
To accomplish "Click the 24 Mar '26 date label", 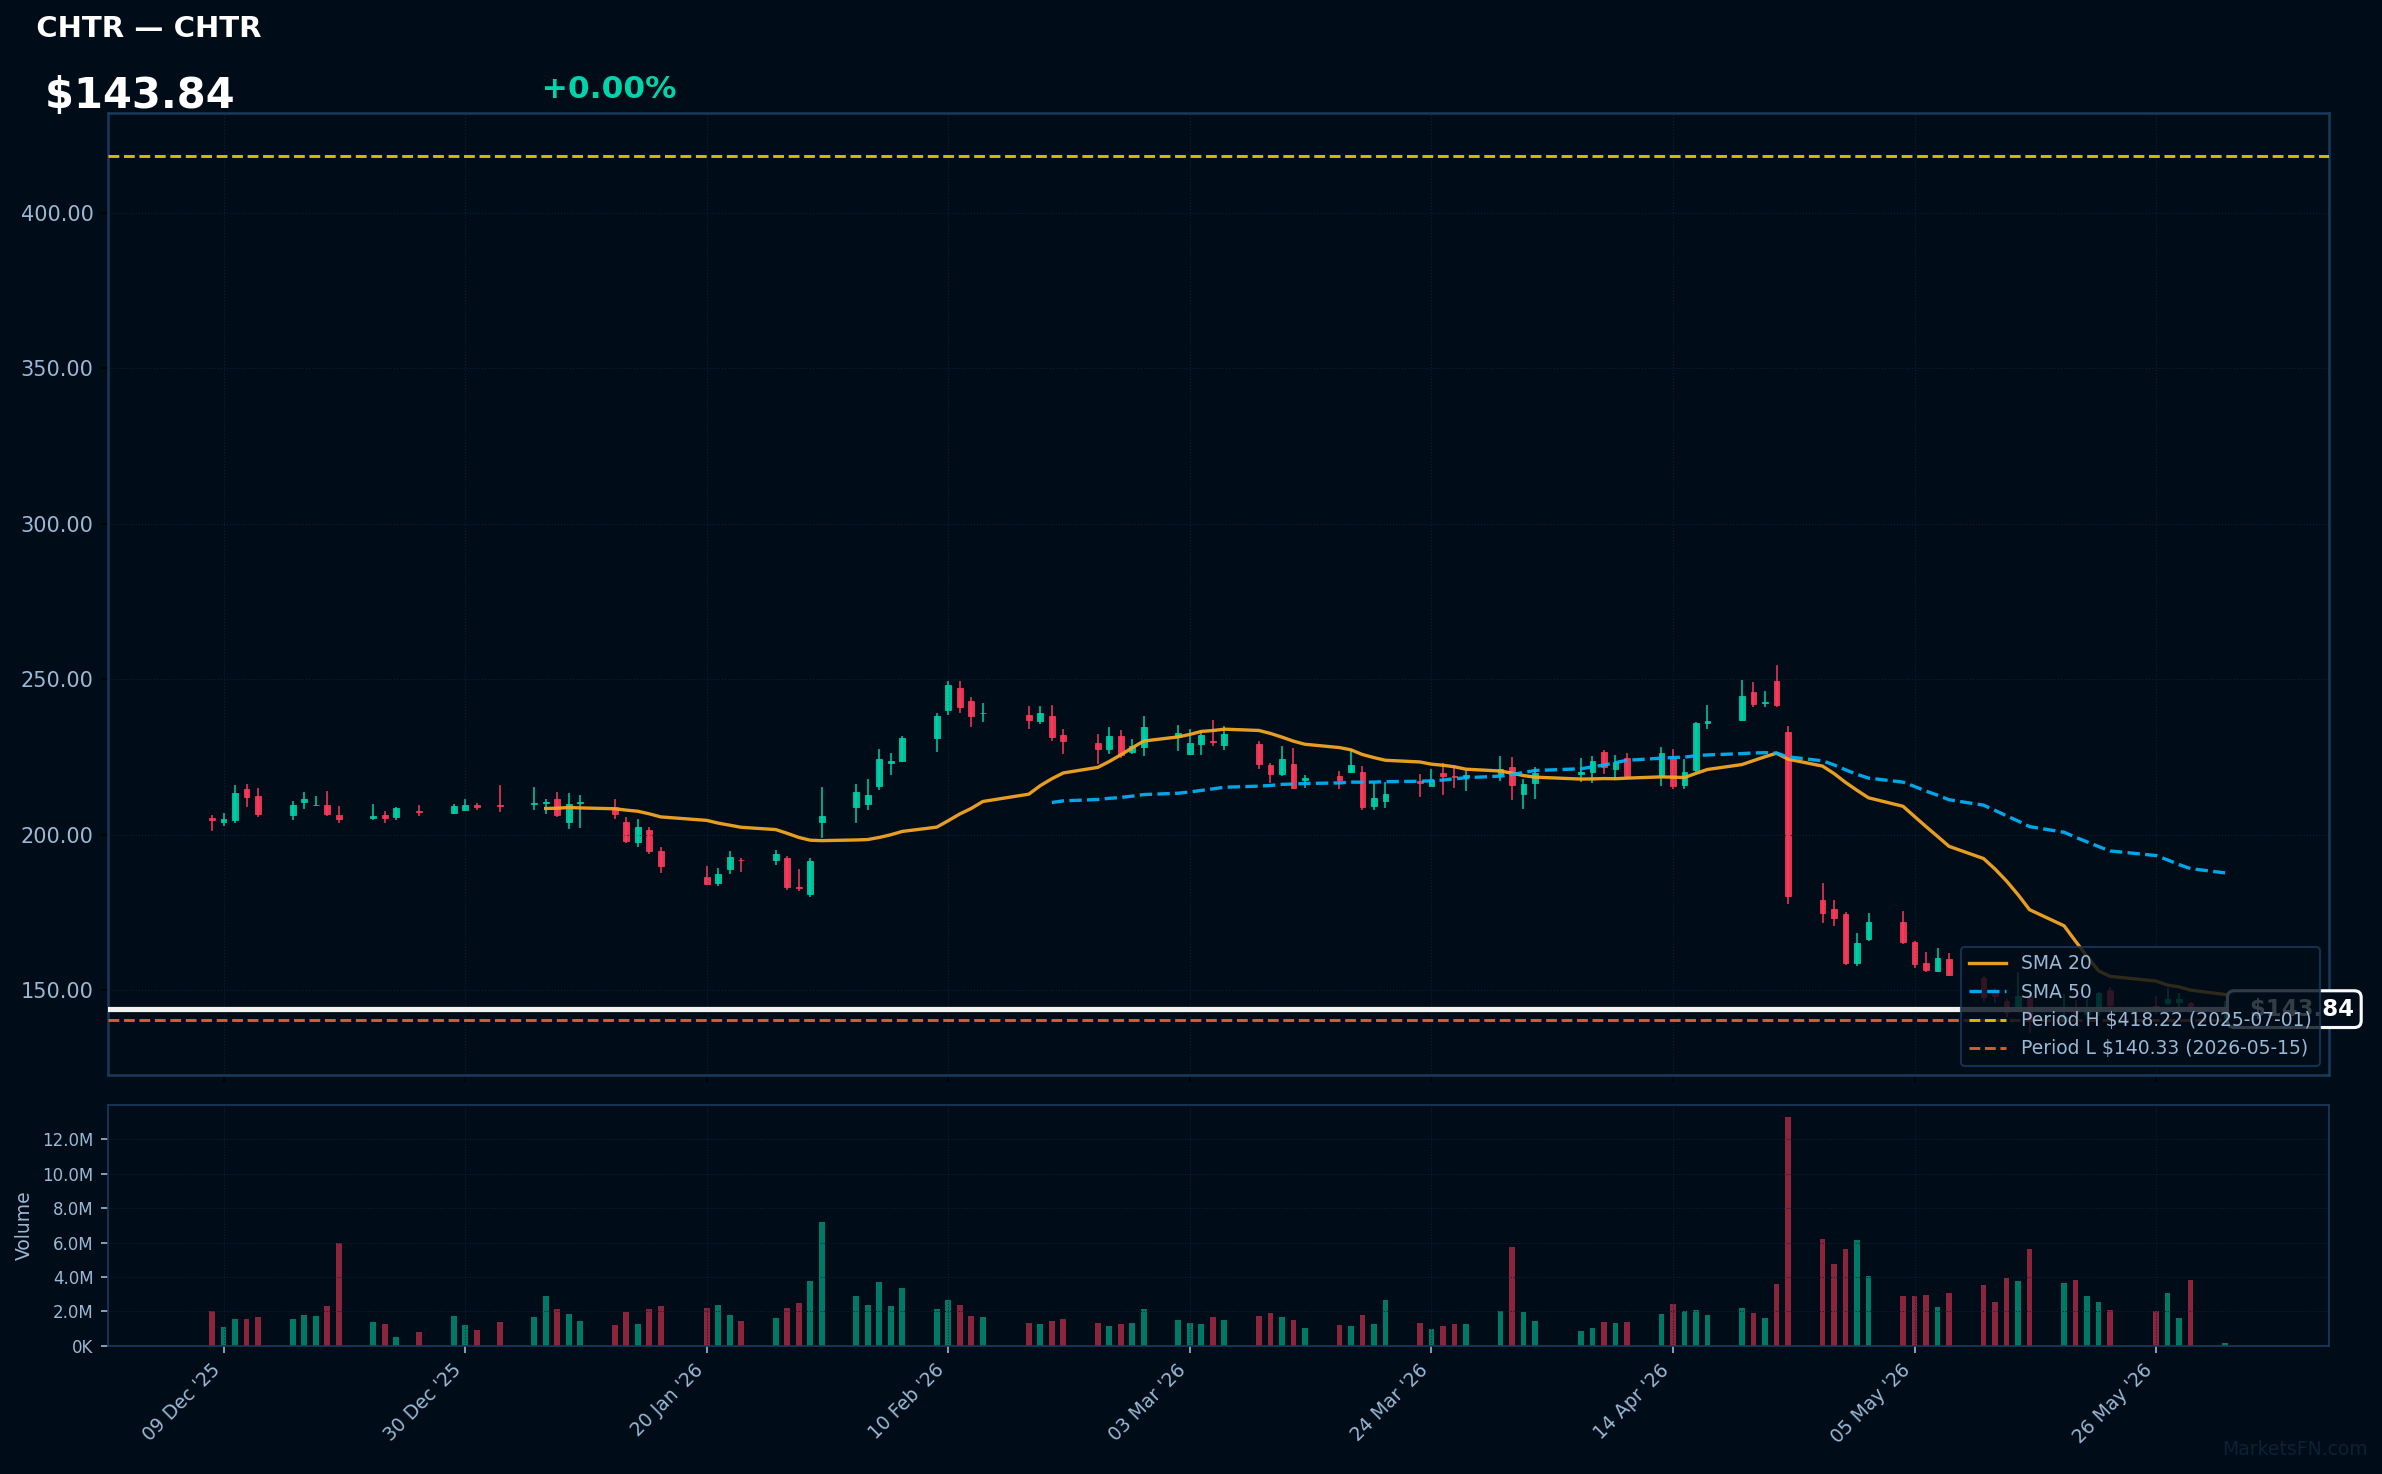I will (x=1389, y=1401).
